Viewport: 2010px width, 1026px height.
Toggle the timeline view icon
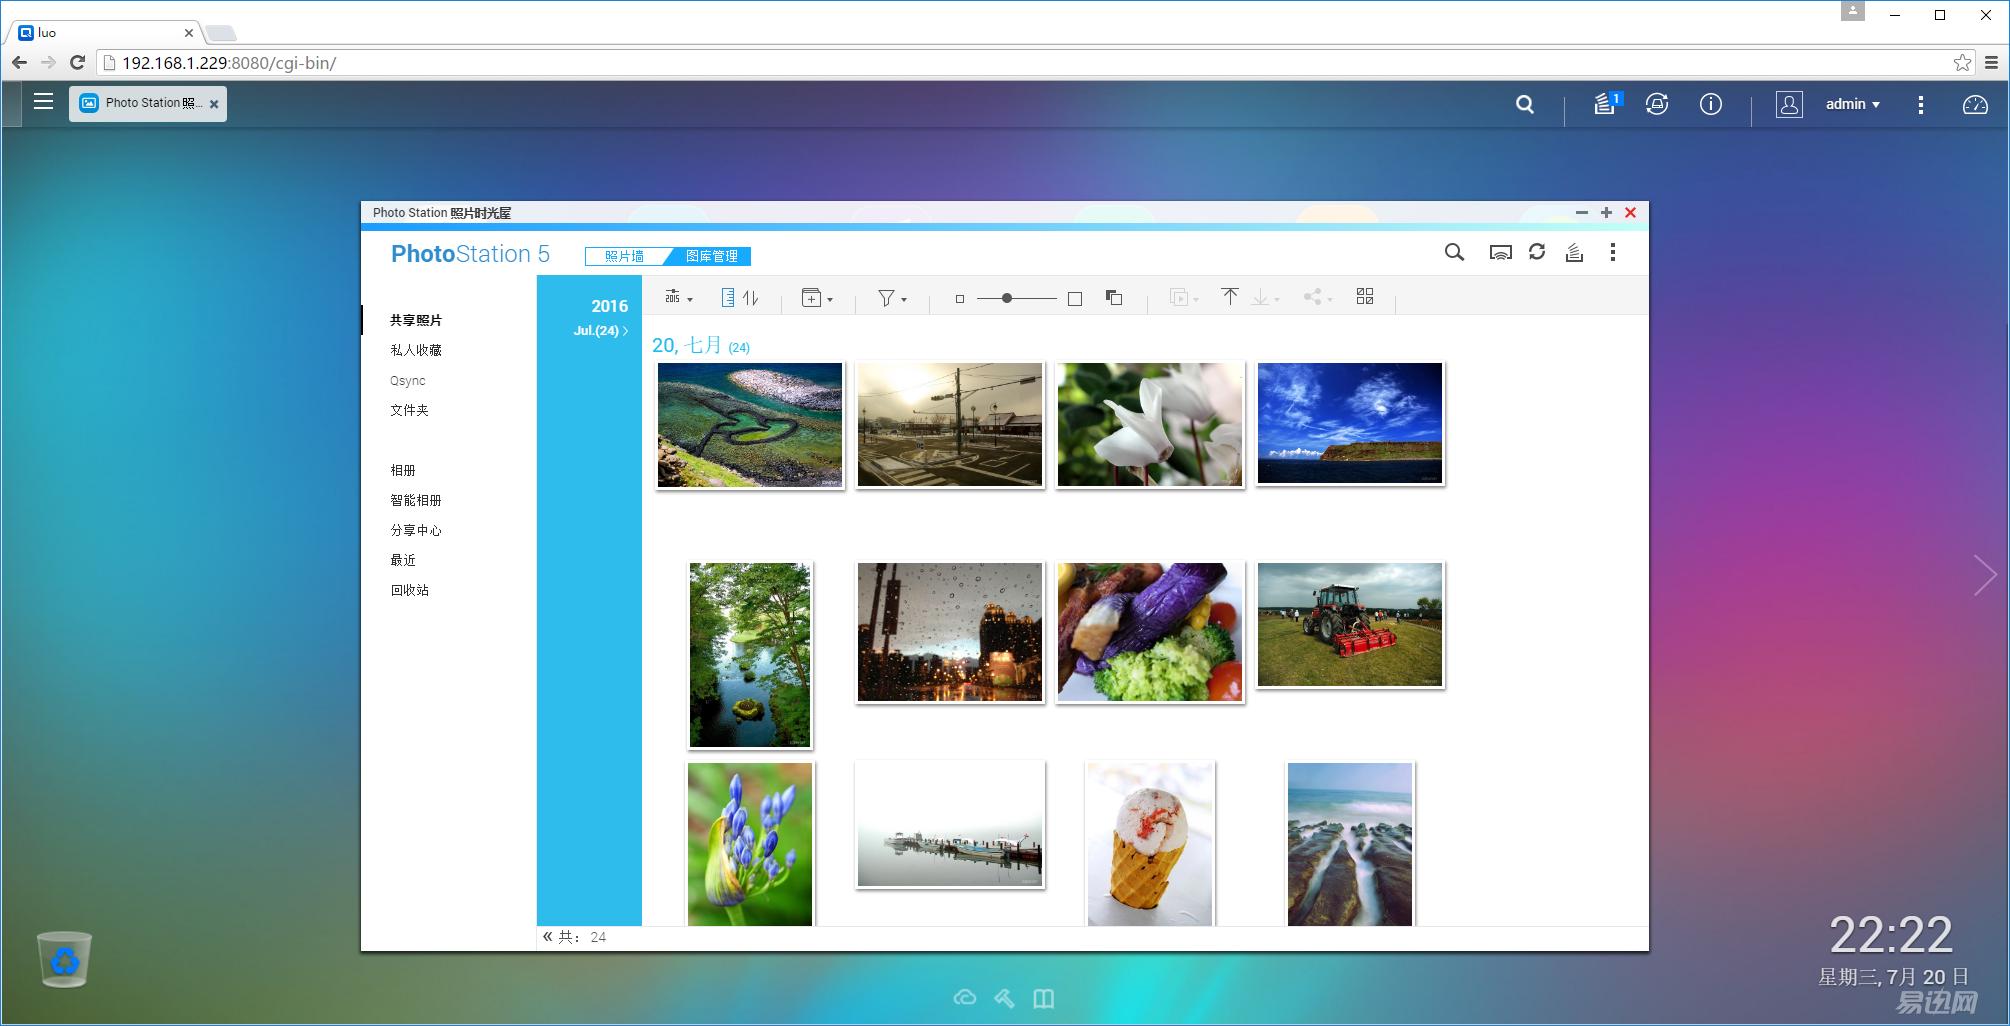tap(727, 298)
